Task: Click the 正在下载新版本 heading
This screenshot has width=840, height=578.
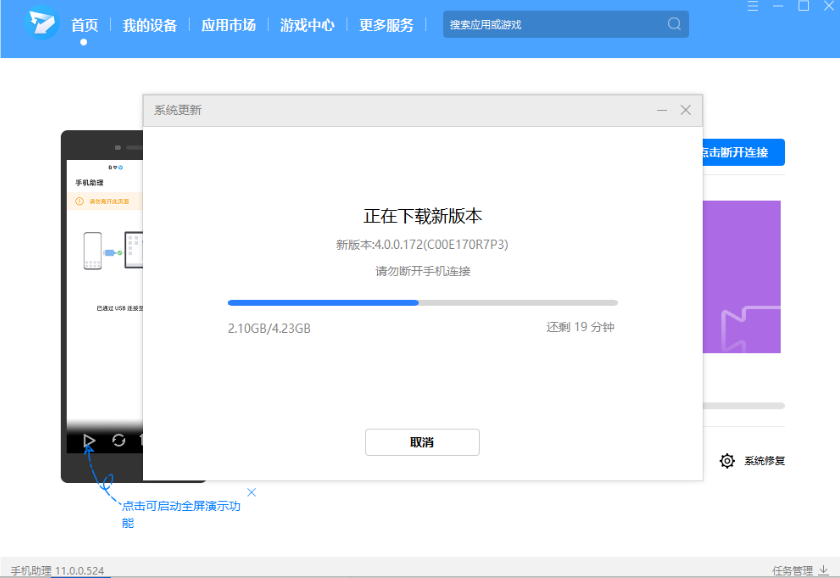Action: coord(423,216)
